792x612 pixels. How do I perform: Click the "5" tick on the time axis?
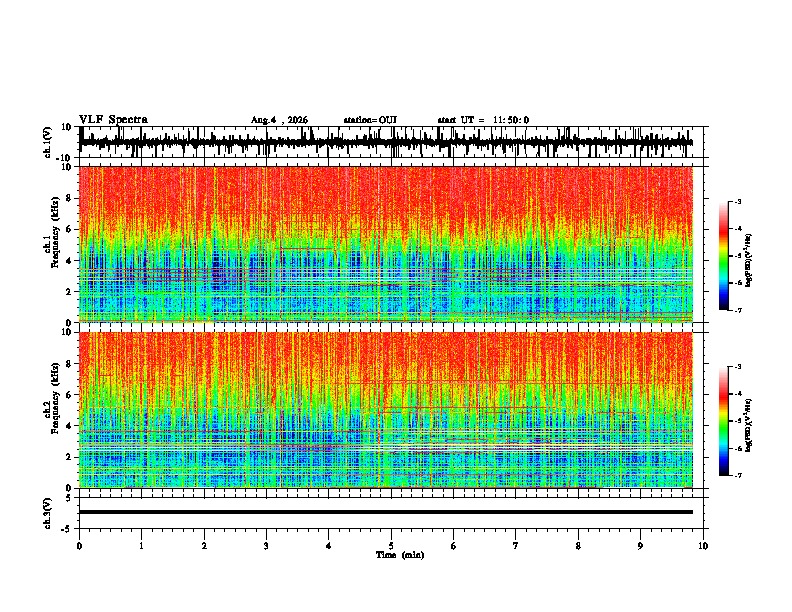(391, 546)
